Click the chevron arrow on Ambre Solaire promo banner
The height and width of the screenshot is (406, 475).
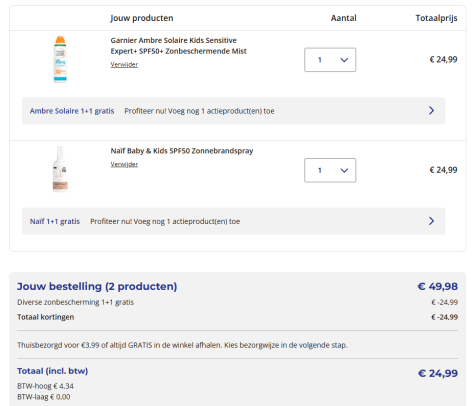[431, 111]
